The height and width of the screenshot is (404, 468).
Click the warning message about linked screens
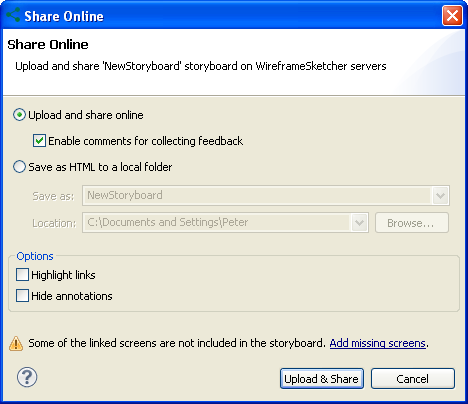click(x=177, y=343)
